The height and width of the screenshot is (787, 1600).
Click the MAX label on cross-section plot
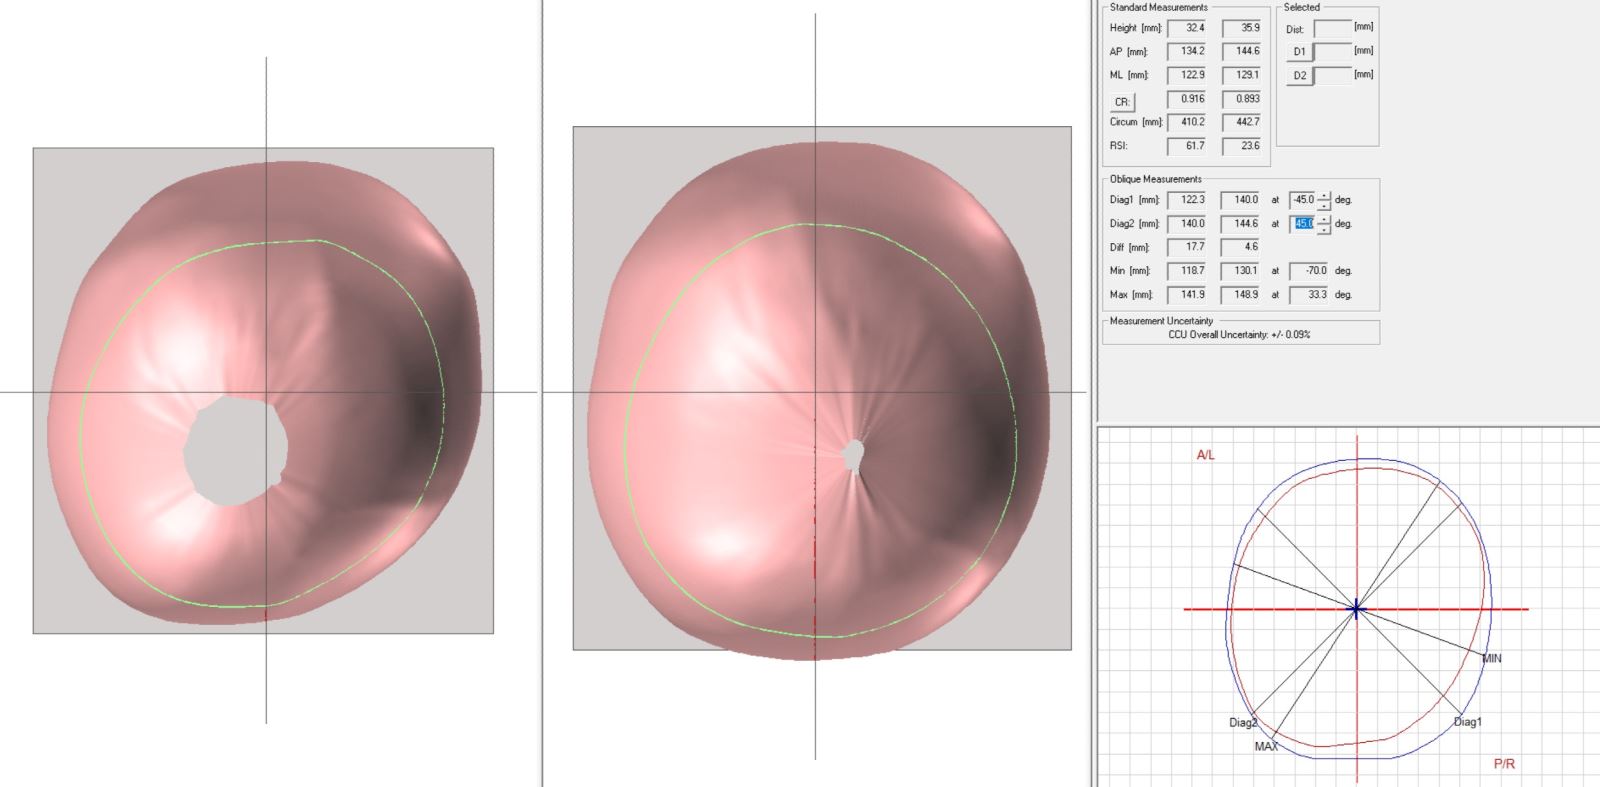[1266, 747]
